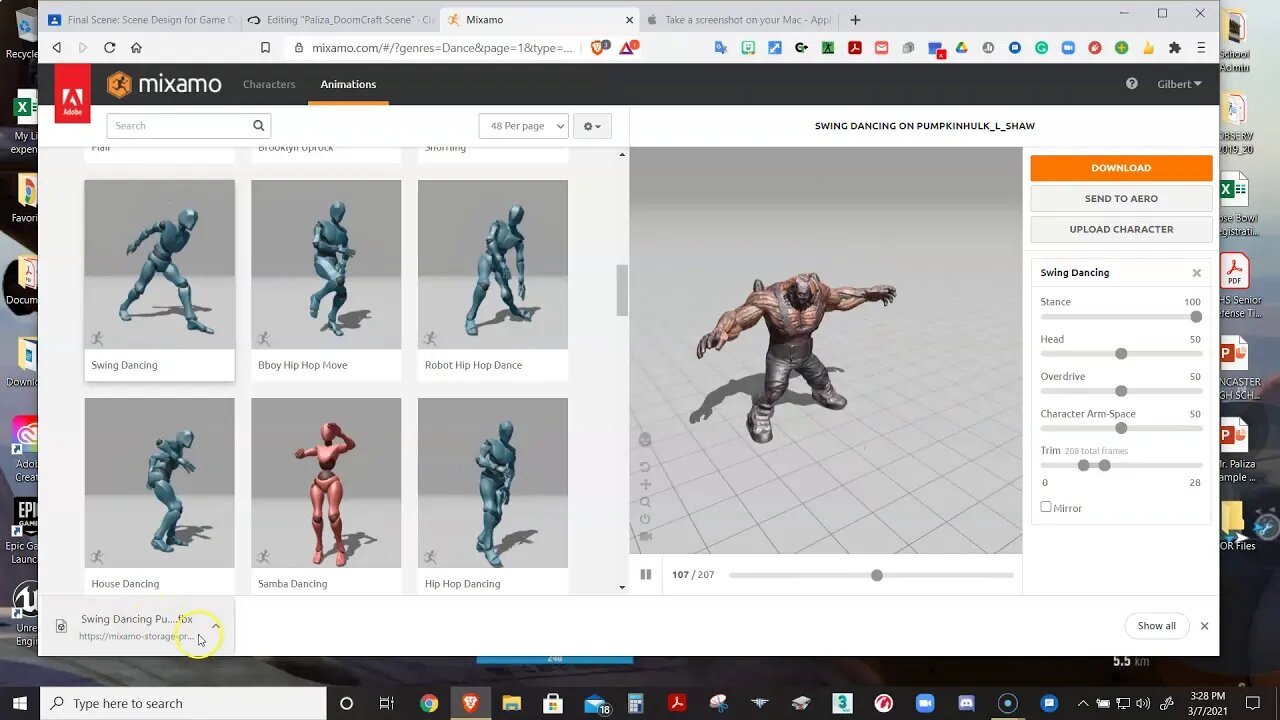Viewport: 1280px width, 720px height.
Task: Select the Hip Hop Dancing thumbnail
Action: pos(493,483)
